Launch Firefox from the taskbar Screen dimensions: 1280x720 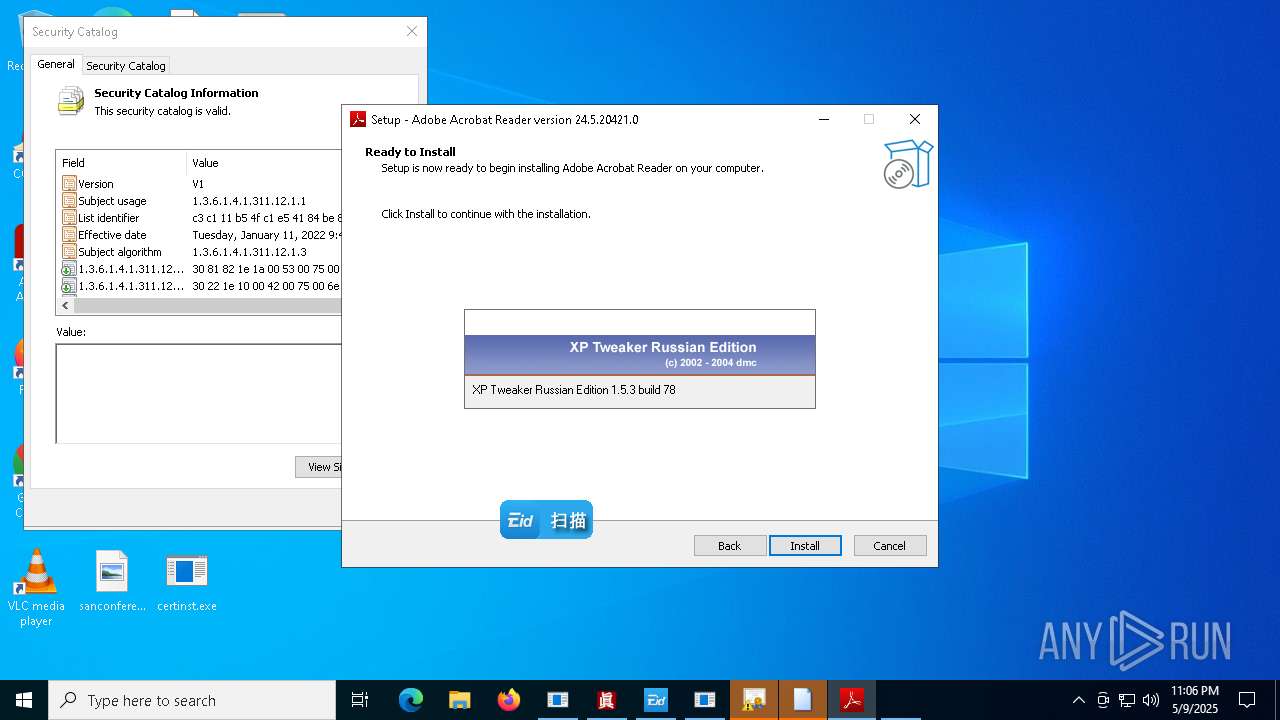[x=509, y=700]
